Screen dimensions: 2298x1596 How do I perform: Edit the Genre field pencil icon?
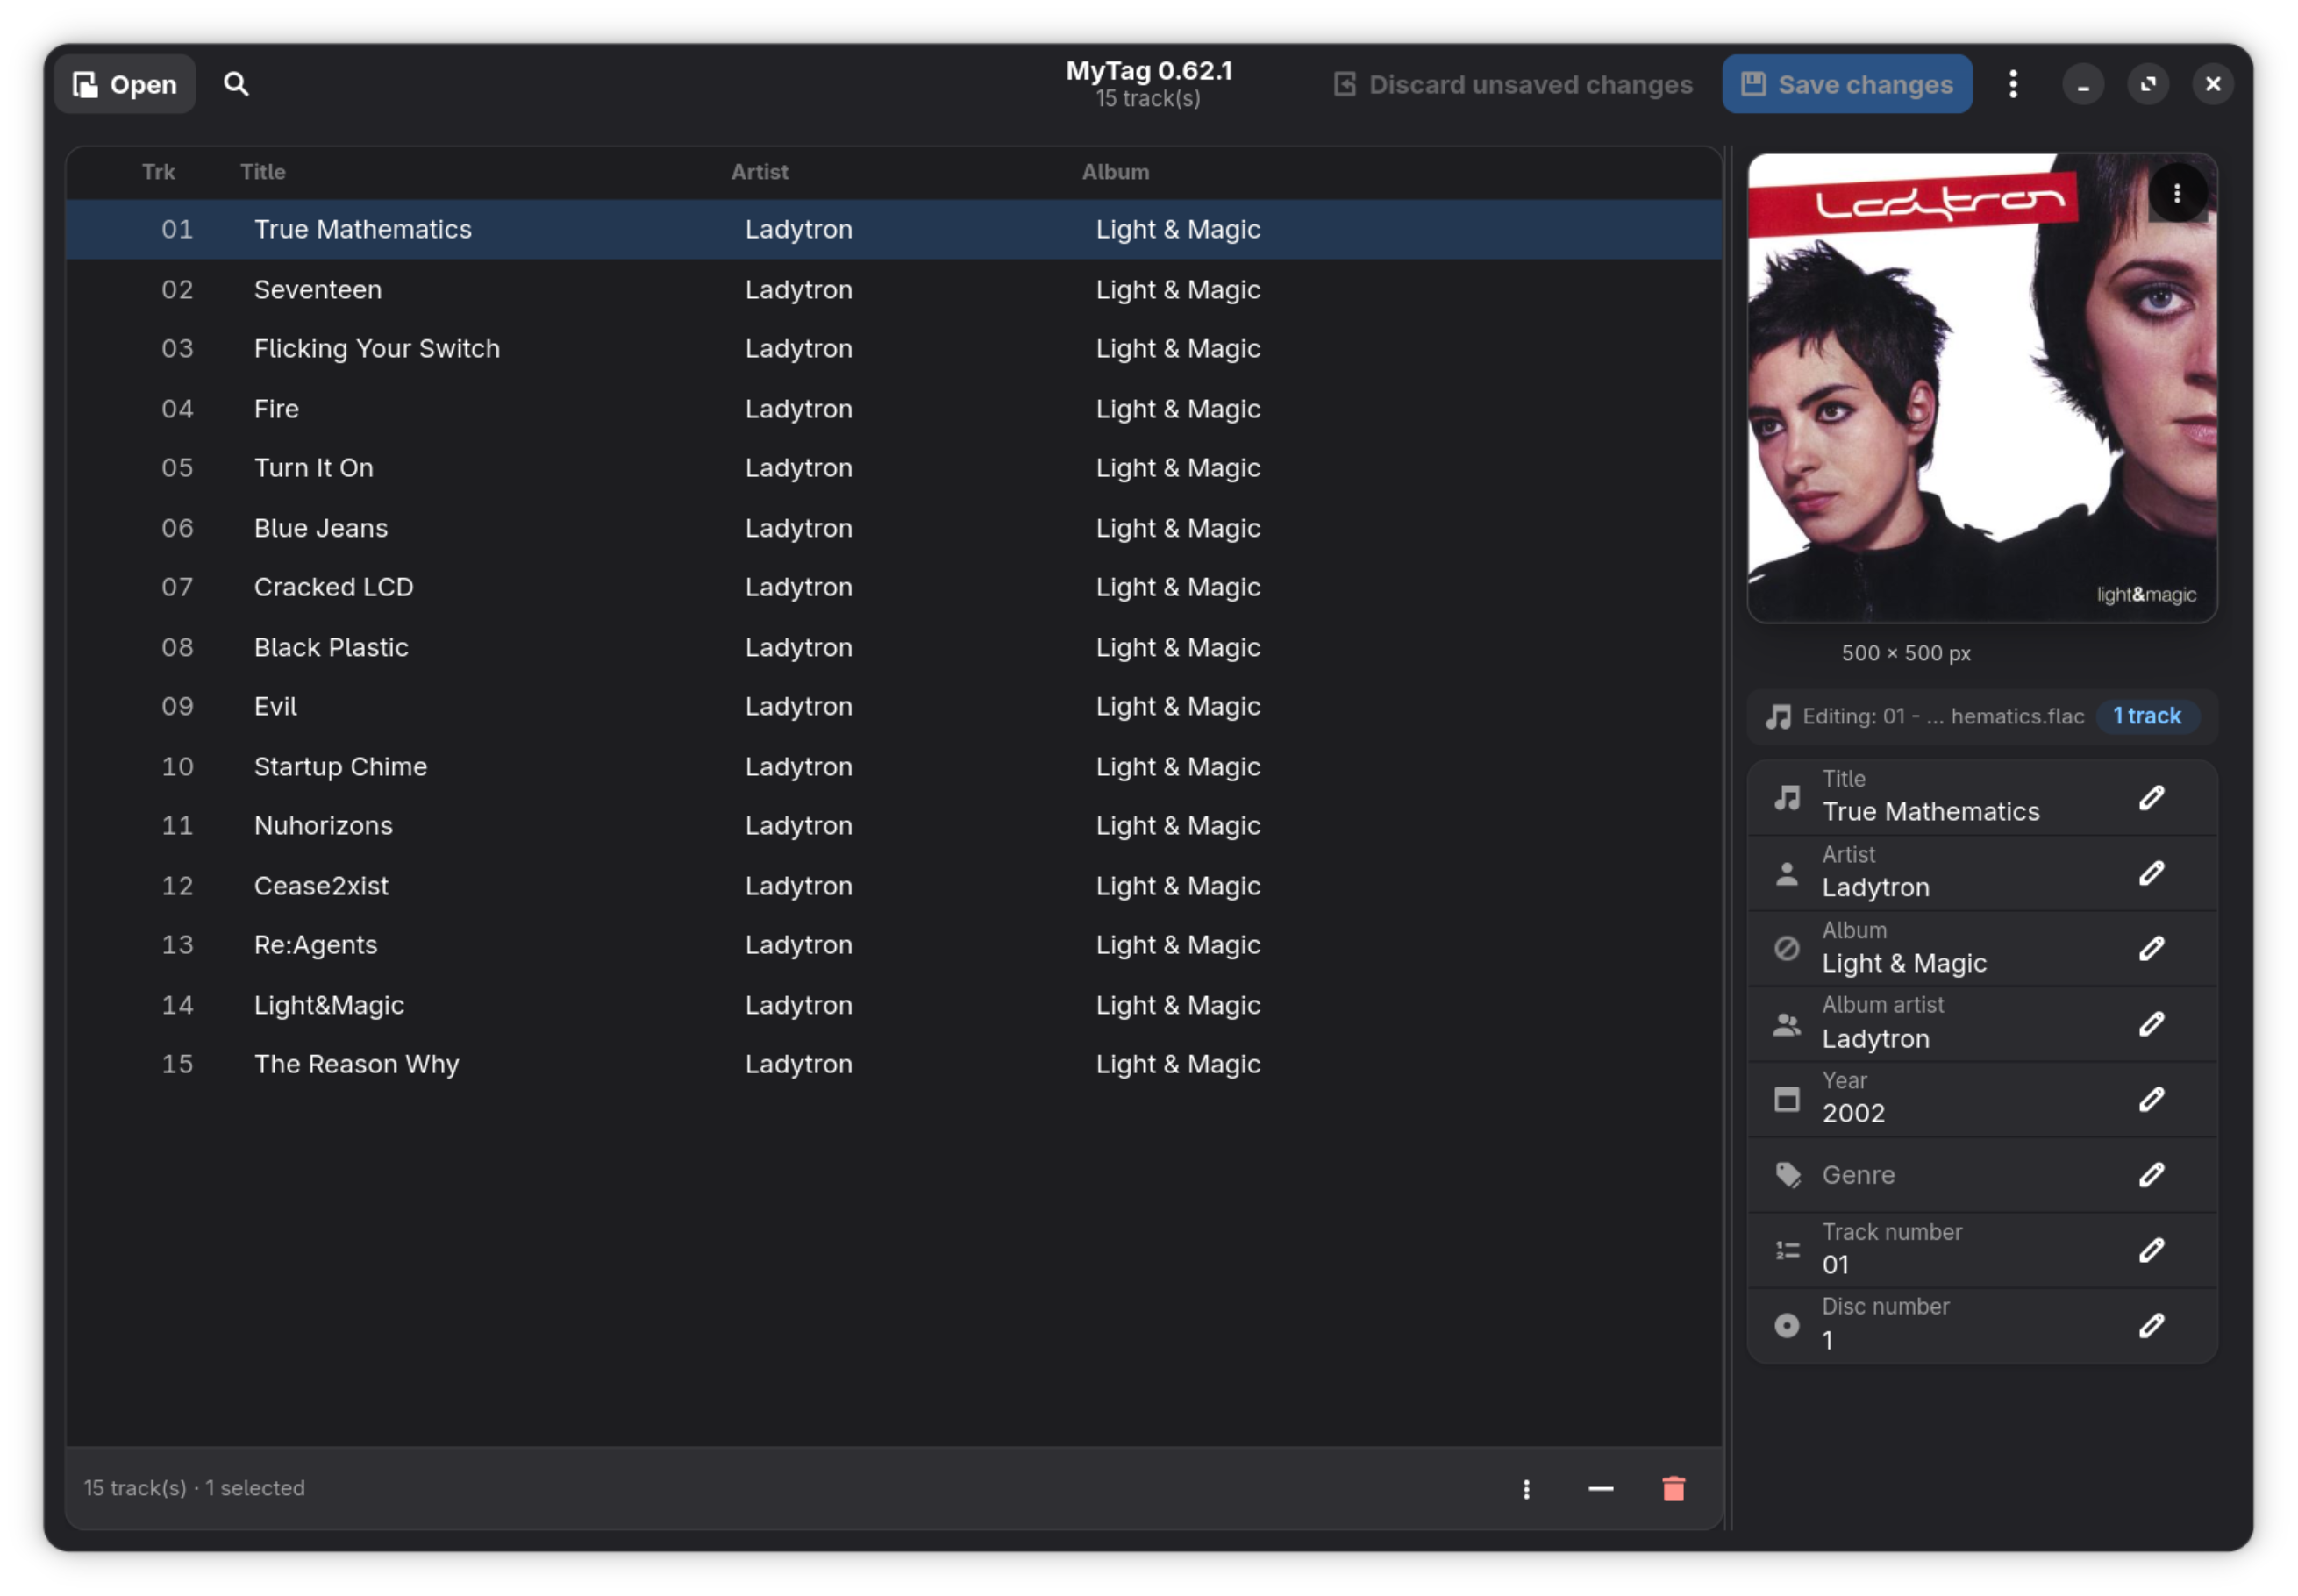point(2151,1175)
